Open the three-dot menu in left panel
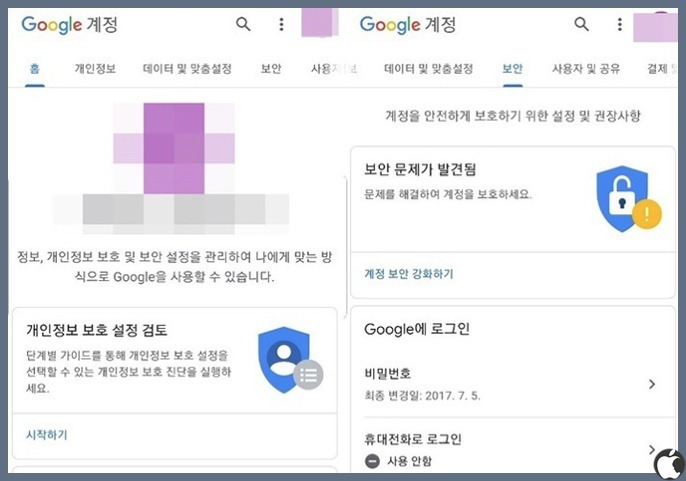The width and height of the screenshot is (686, 481). click(281, 24)
